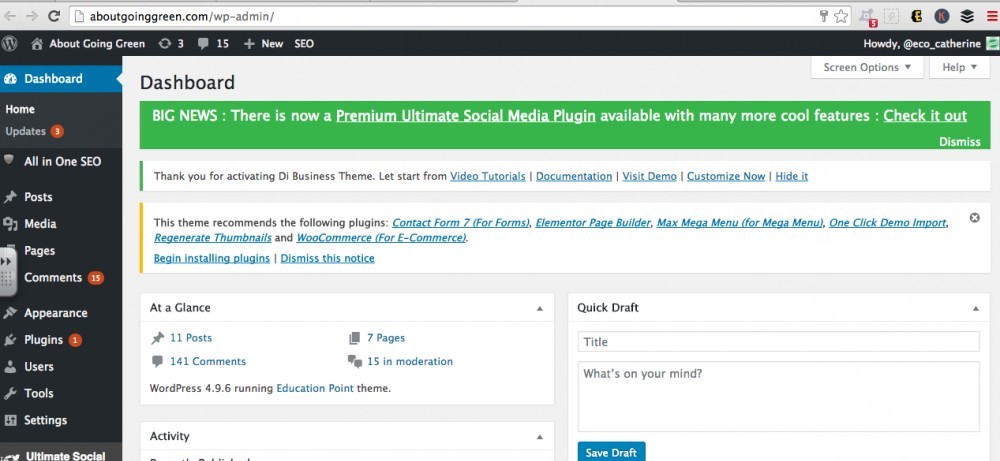
Task: Open the theme Documentation link
Action: pos(574,176)
